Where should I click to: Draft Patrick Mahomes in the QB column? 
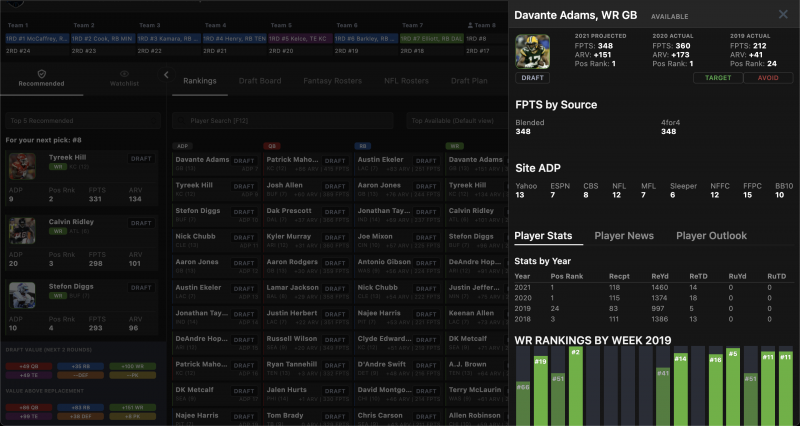(x=335, y=161)
